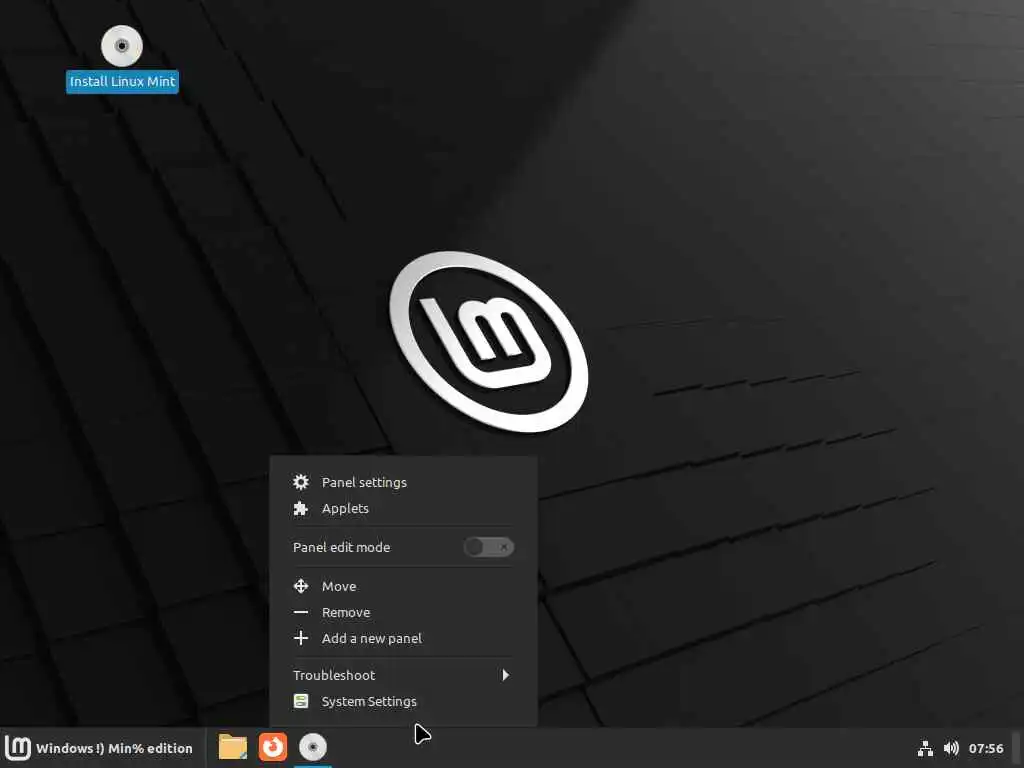Screen dimensions: 1024x768
Task: Click the installer disc icon in taskbar
Action: [x=313, y=747]
